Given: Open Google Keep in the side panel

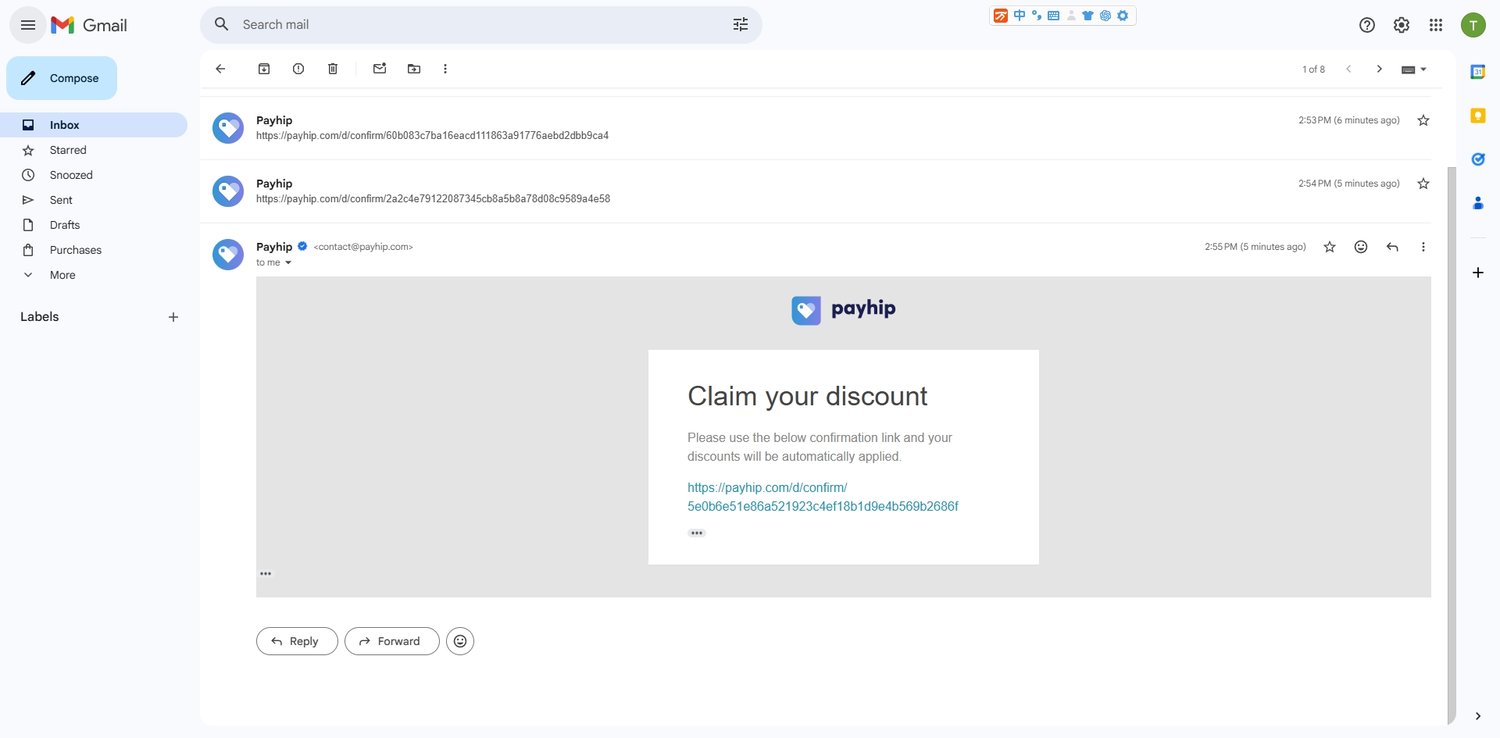Looking at the screenshot, I should coord(1478,115).
